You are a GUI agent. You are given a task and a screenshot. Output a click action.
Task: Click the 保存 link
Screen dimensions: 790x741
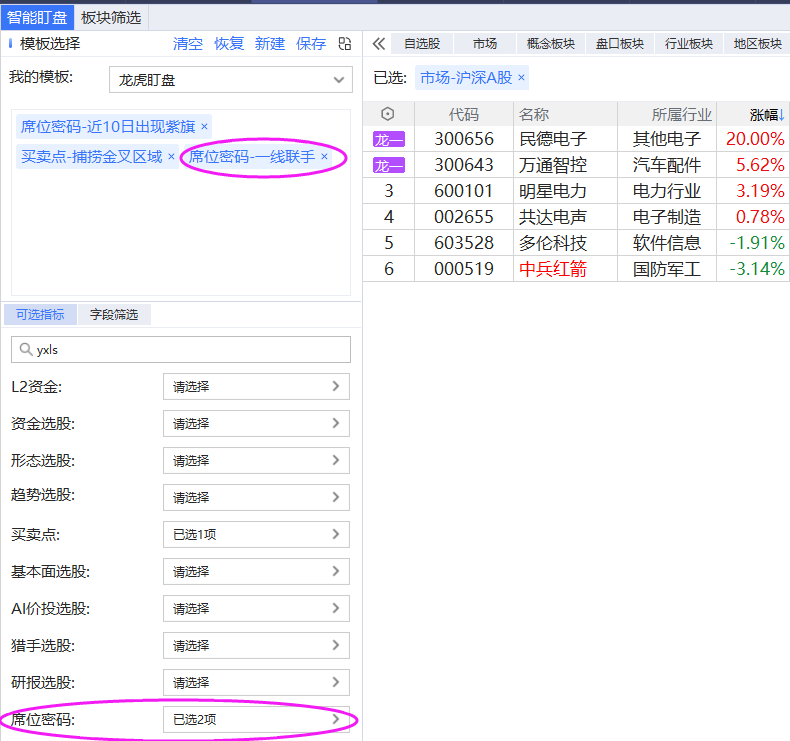coord(311,44)
